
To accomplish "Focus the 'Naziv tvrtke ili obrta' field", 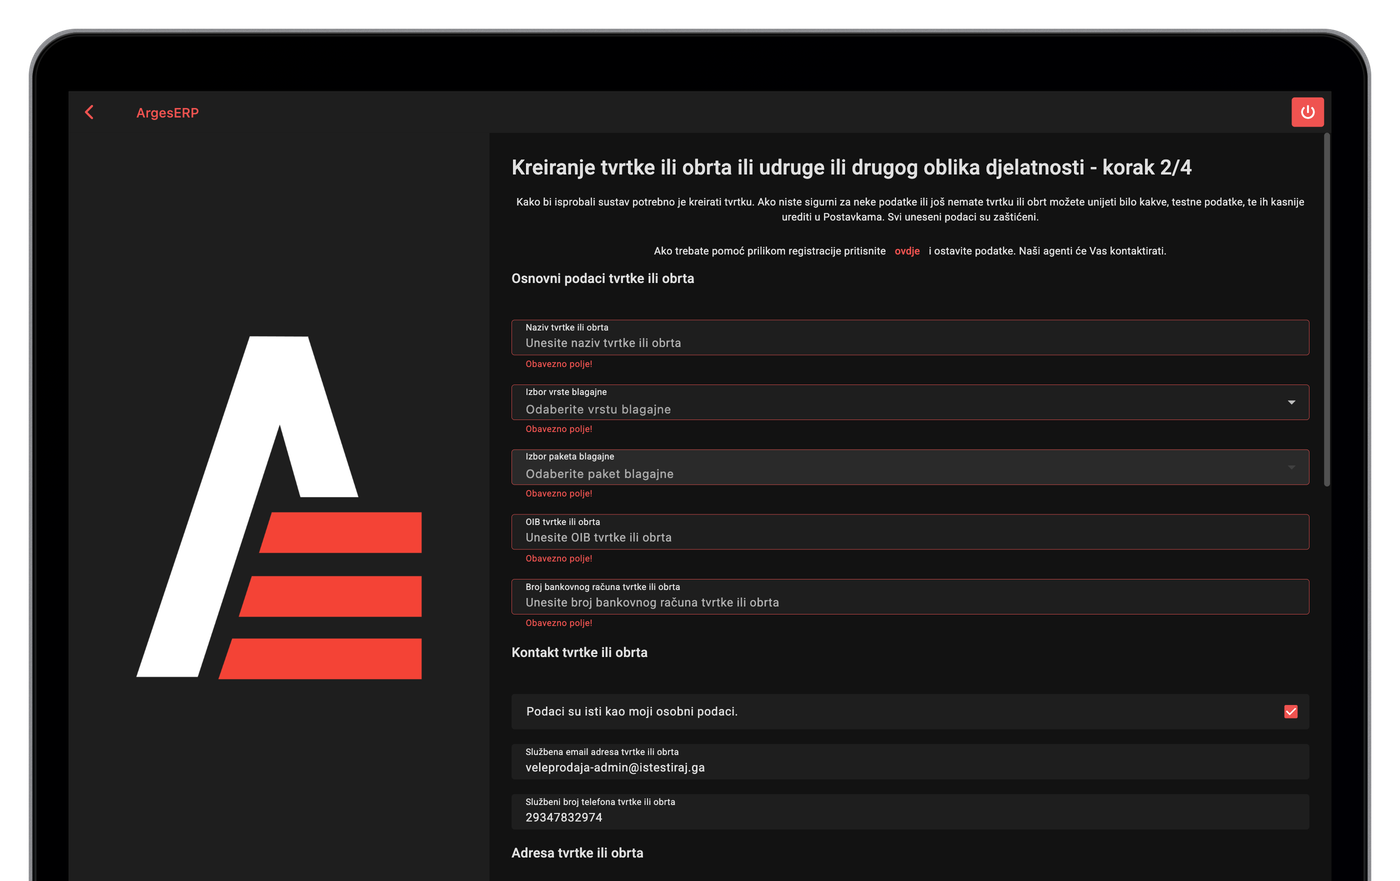I will 910,337.
